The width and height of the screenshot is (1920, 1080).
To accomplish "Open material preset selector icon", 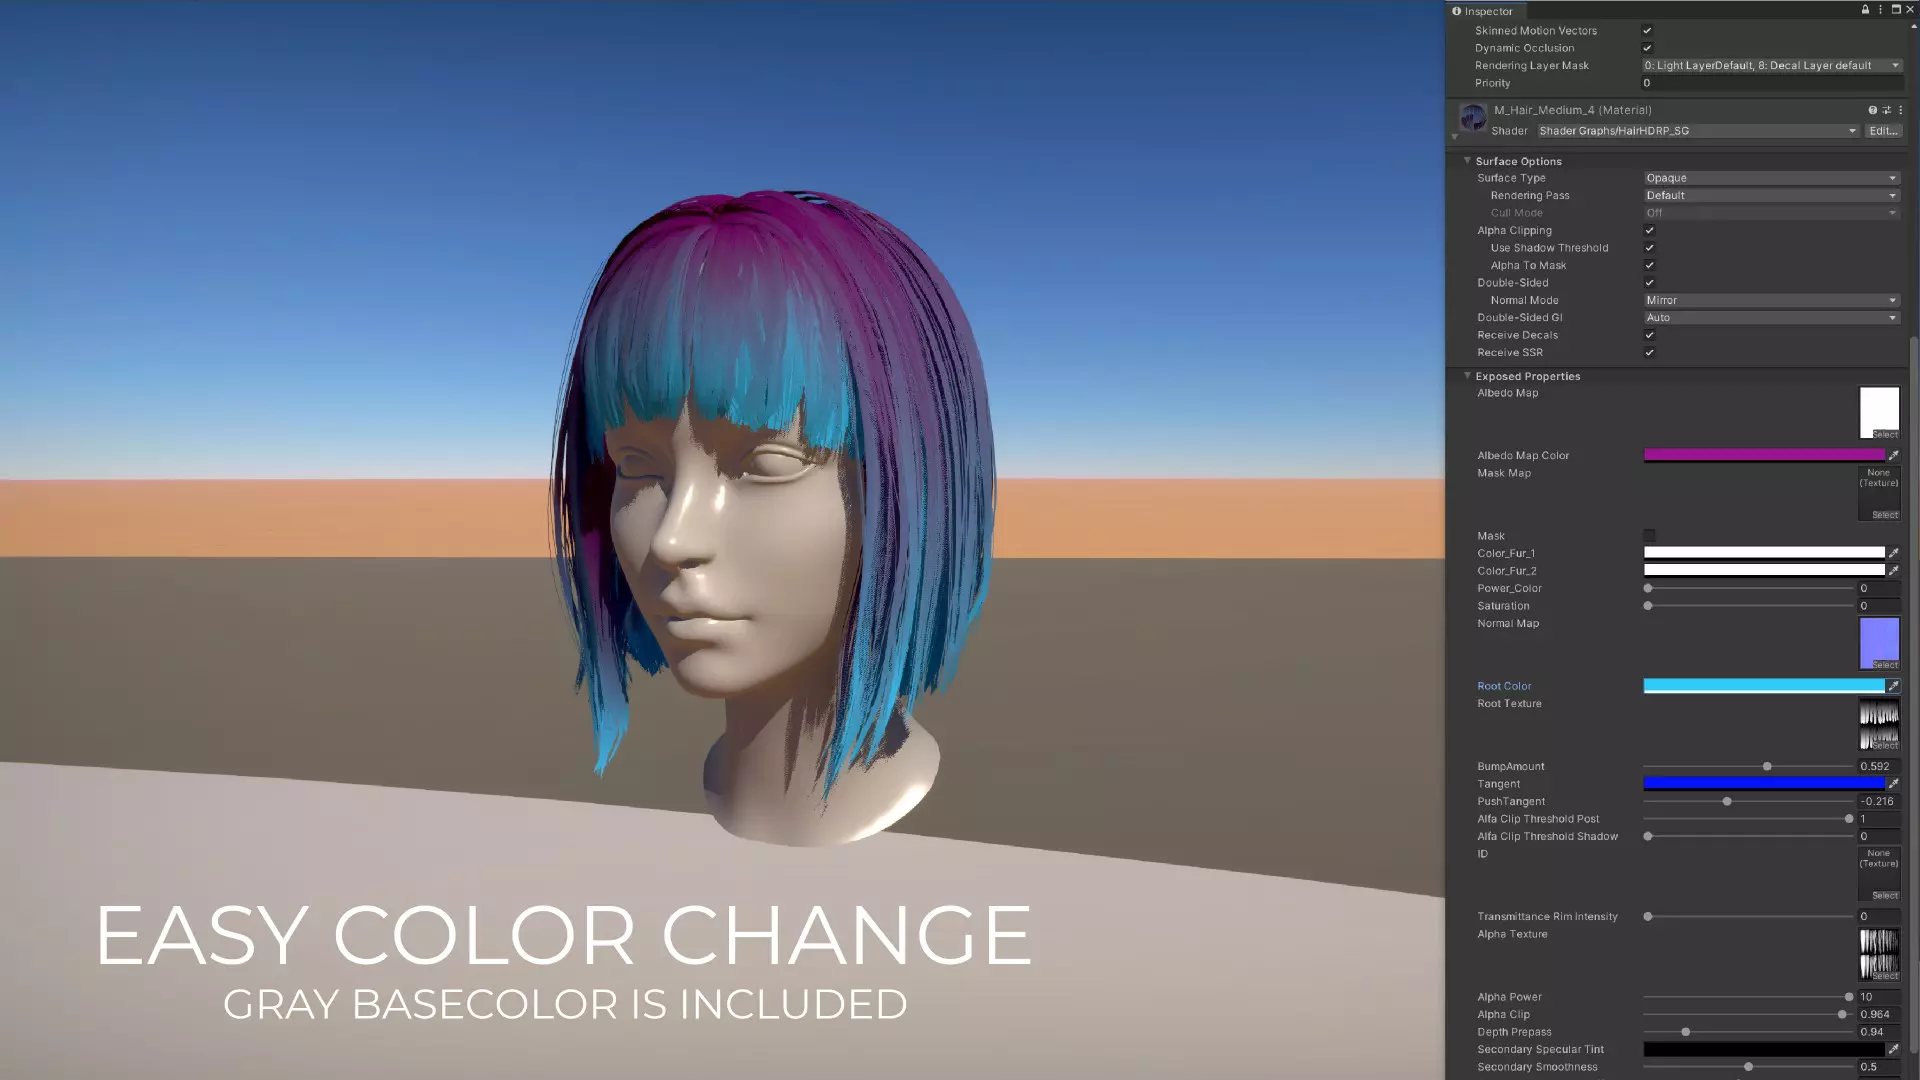I will click(x=1887, y=110).
